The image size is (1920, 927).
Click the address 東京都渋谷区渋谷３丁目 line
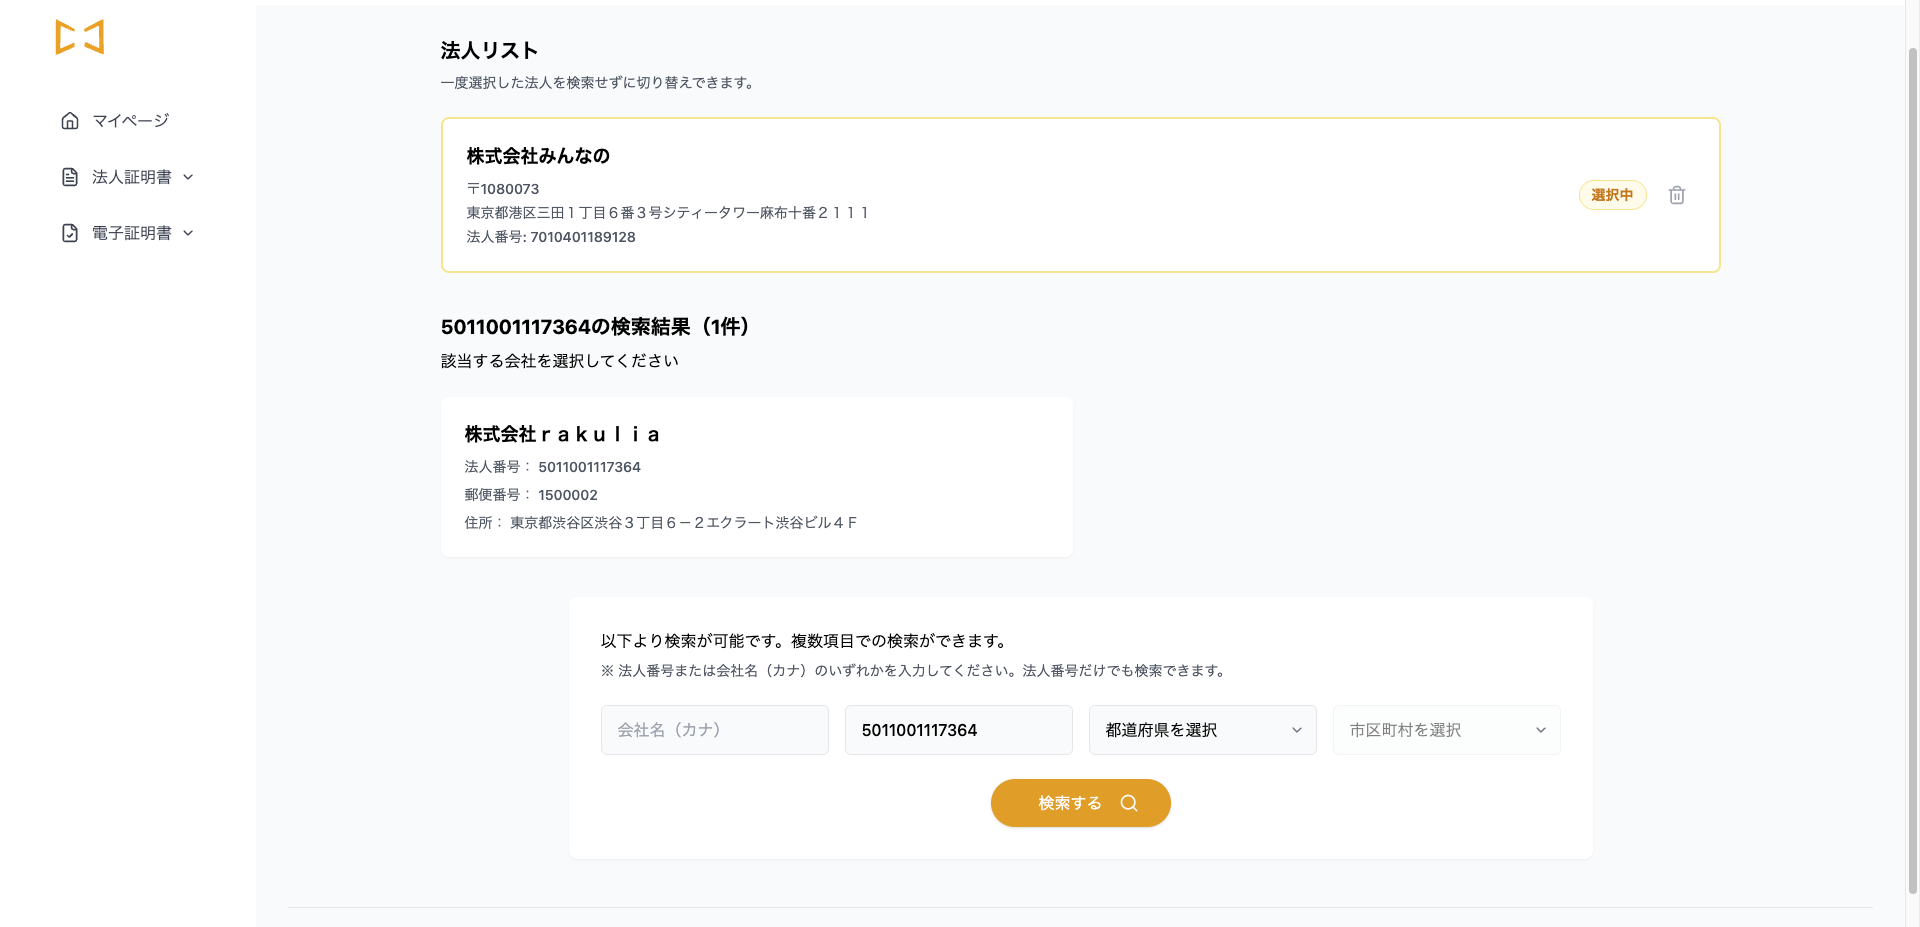661,523
